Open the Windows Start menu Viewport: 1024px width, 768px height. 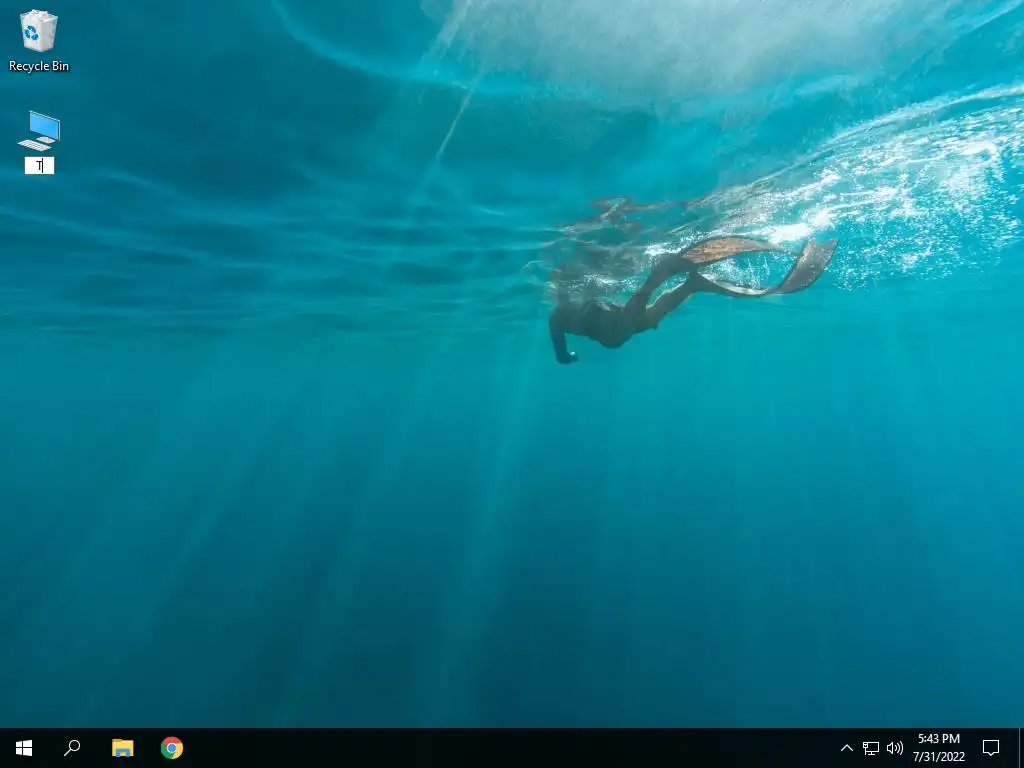[x=24, y=748]
